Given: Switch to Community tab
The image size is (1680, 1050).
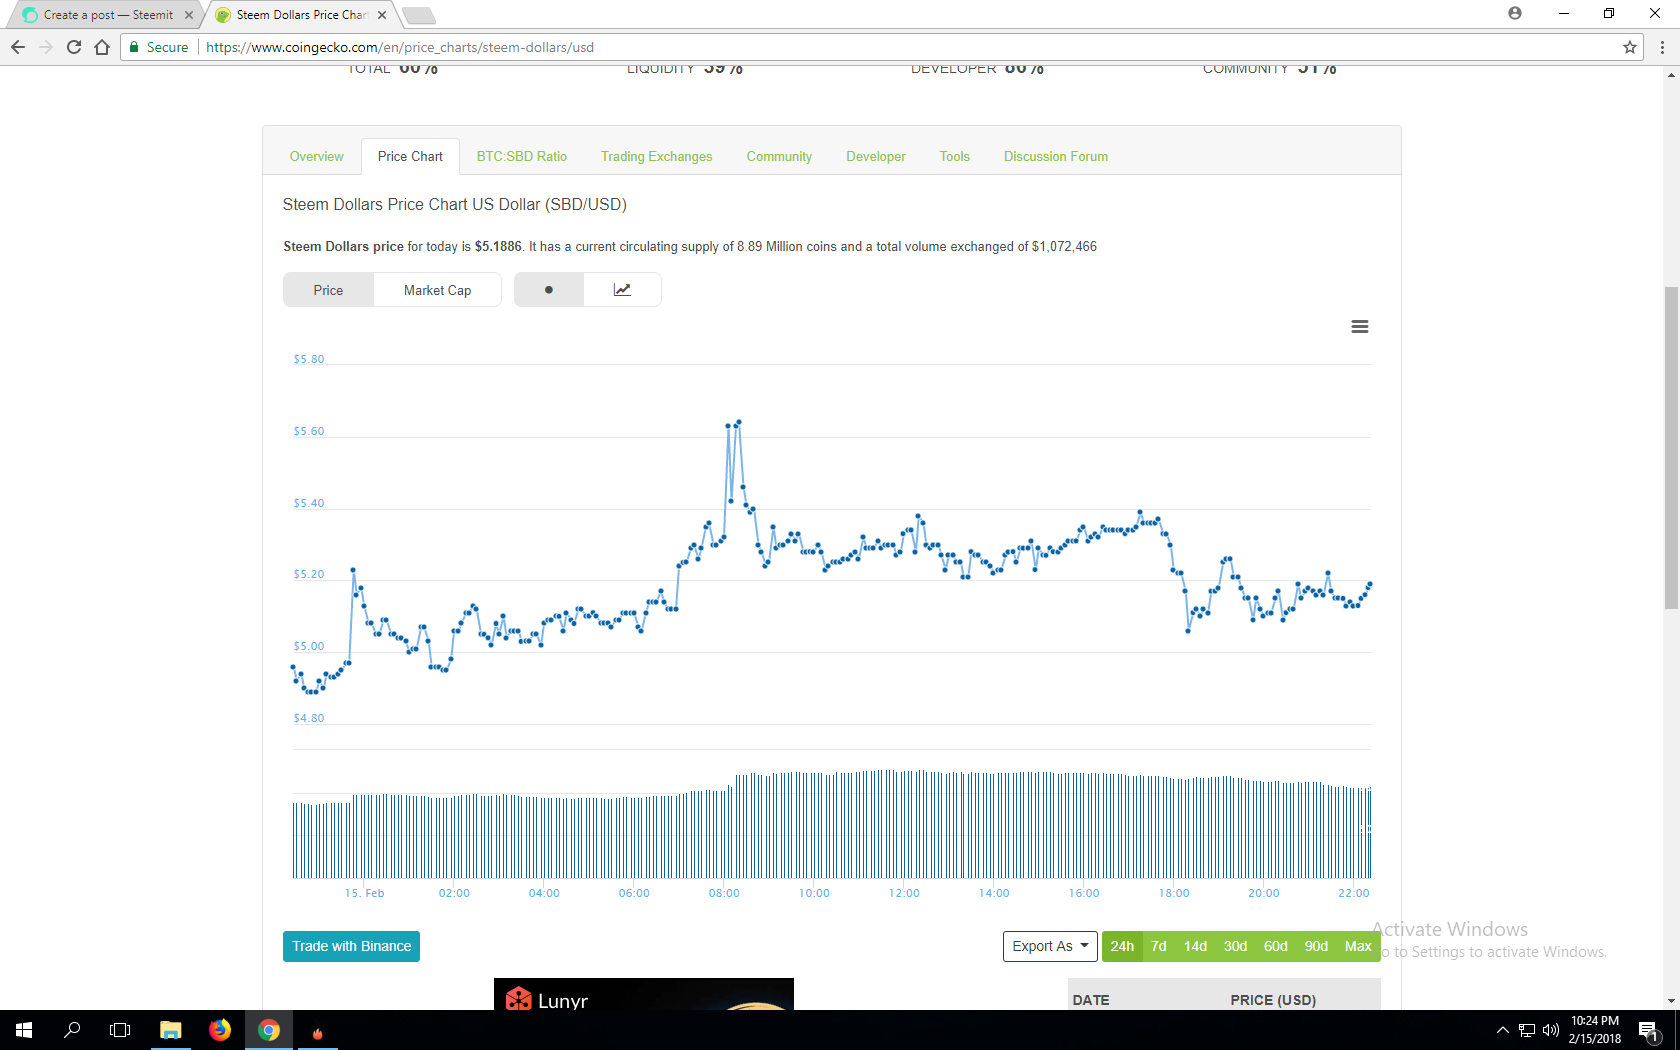Looking at the screenshot, I should [x=779, y=156].
